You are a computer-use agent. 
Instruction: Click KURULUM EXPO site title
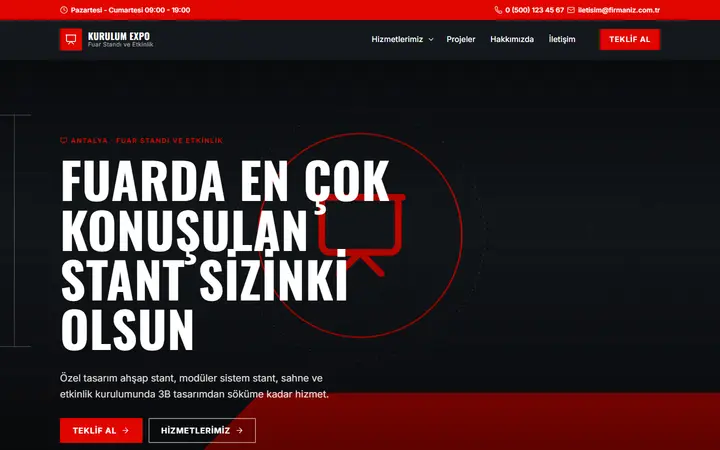118,36
